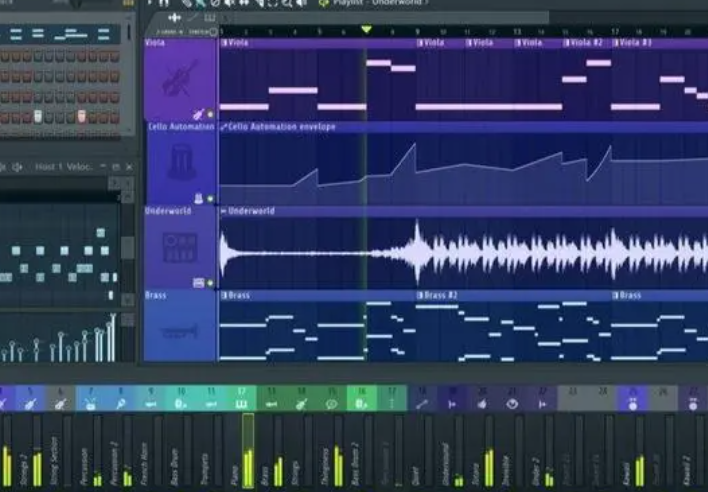Select the String Section mixer track label
708x492 pixels.
[x=54, y=460]
